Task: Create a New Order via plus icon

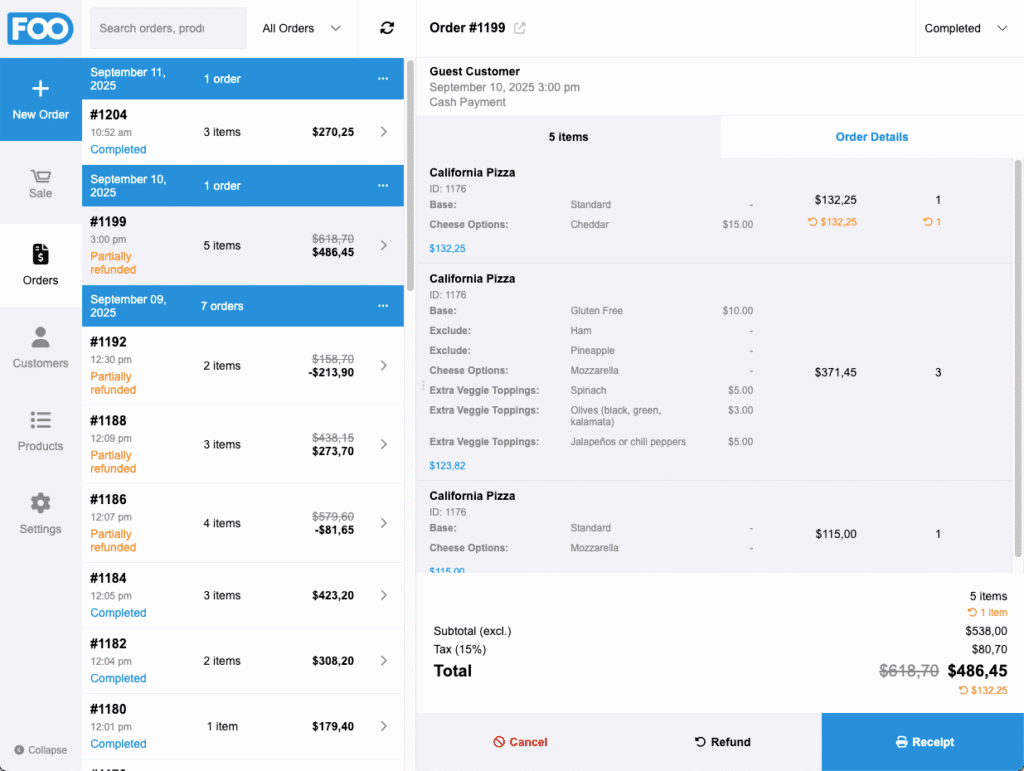Action: pyautogui.click(x=40, y=91)
